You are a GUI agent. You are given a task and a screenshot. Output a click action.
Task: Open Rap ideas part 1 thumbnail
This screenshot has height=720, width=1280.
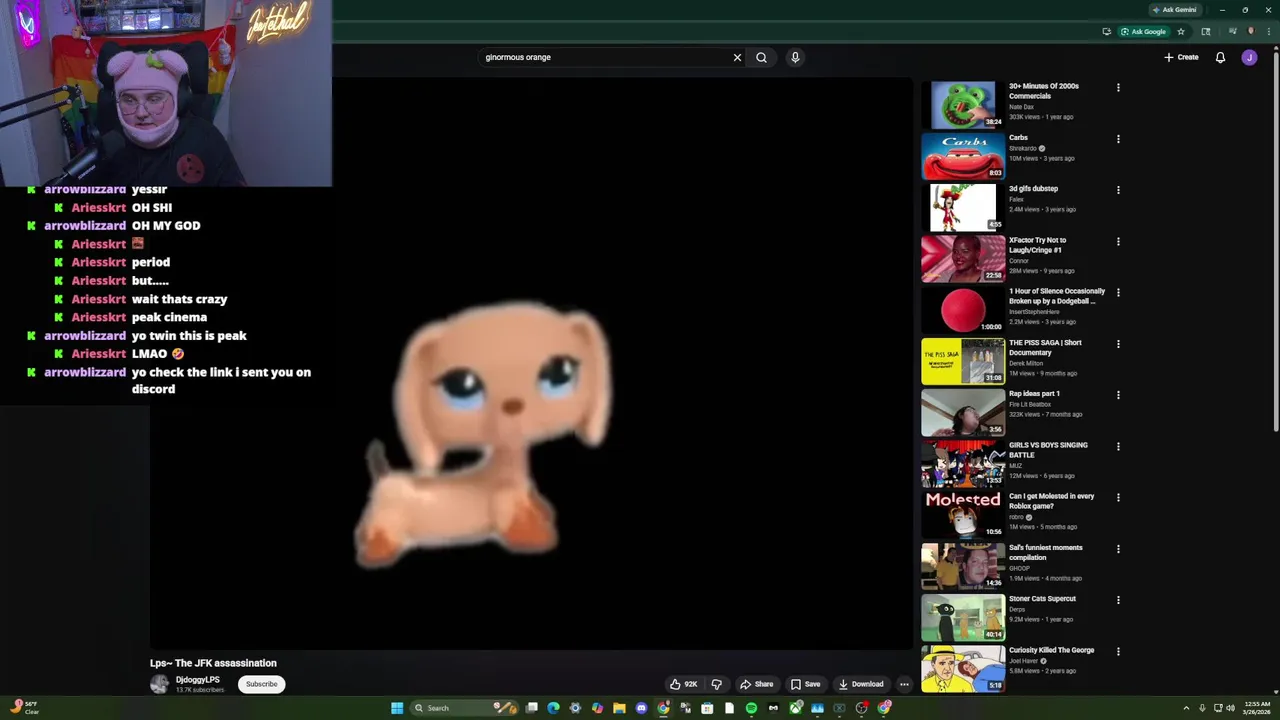pos(963,412)
